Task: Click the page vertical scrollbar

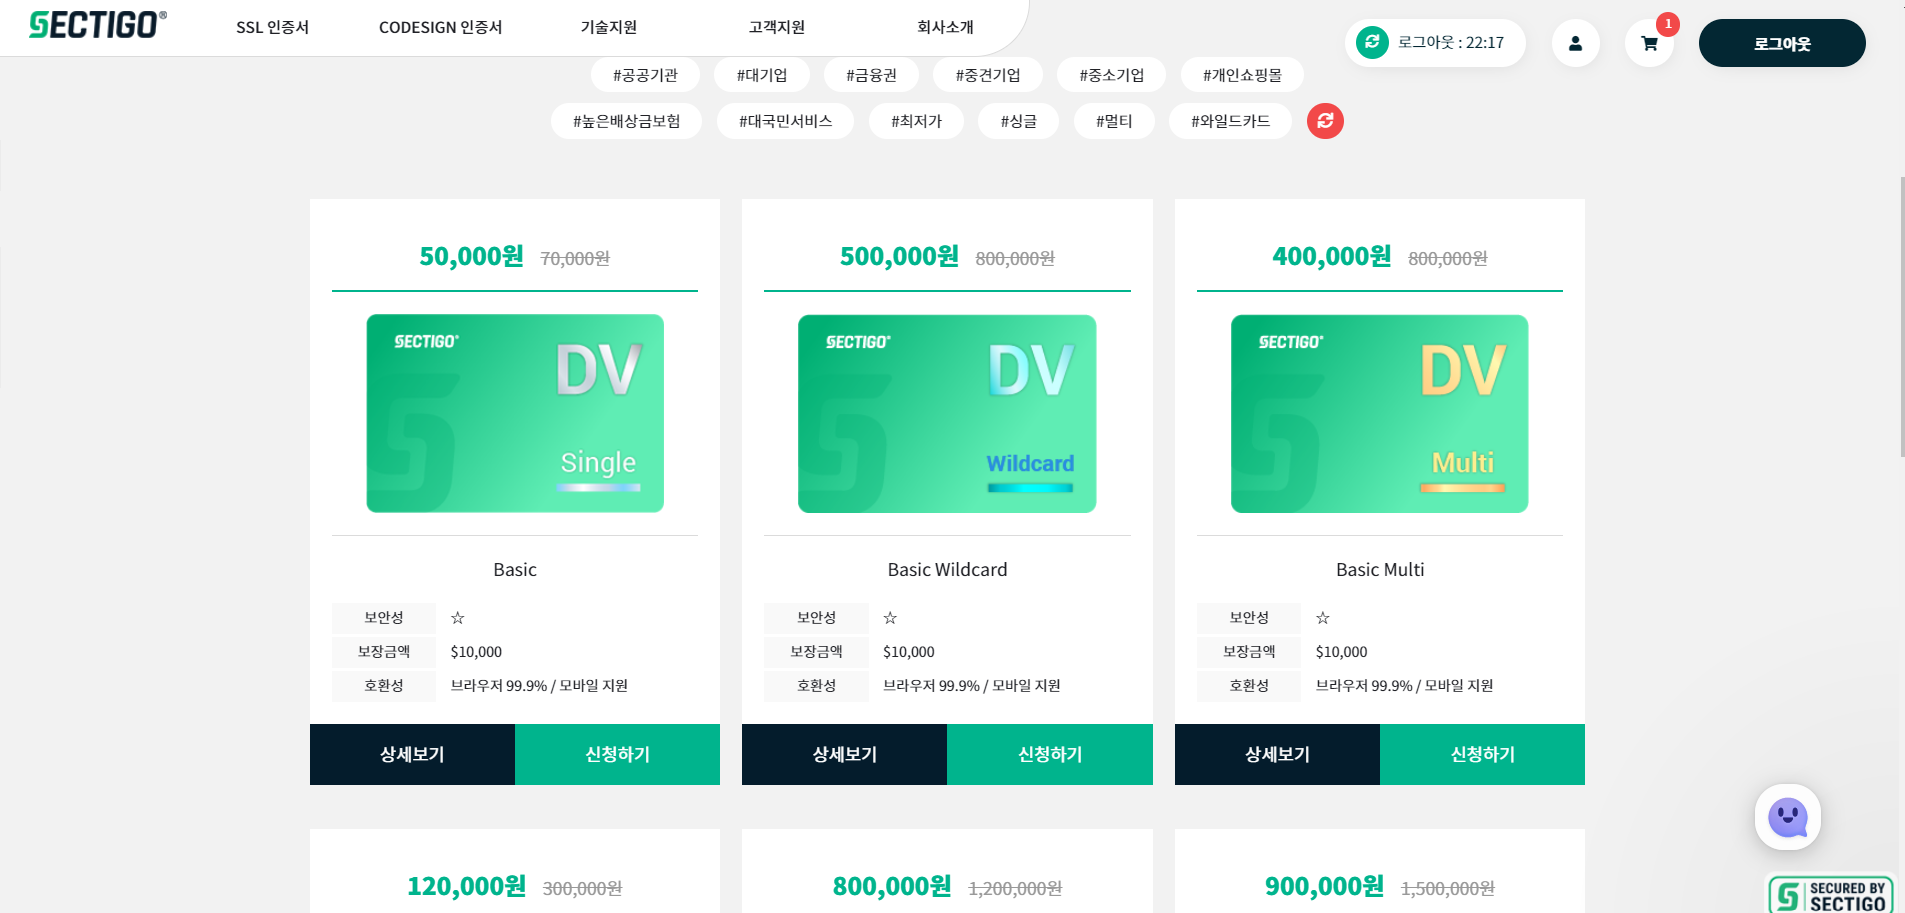Action: 1902,316
